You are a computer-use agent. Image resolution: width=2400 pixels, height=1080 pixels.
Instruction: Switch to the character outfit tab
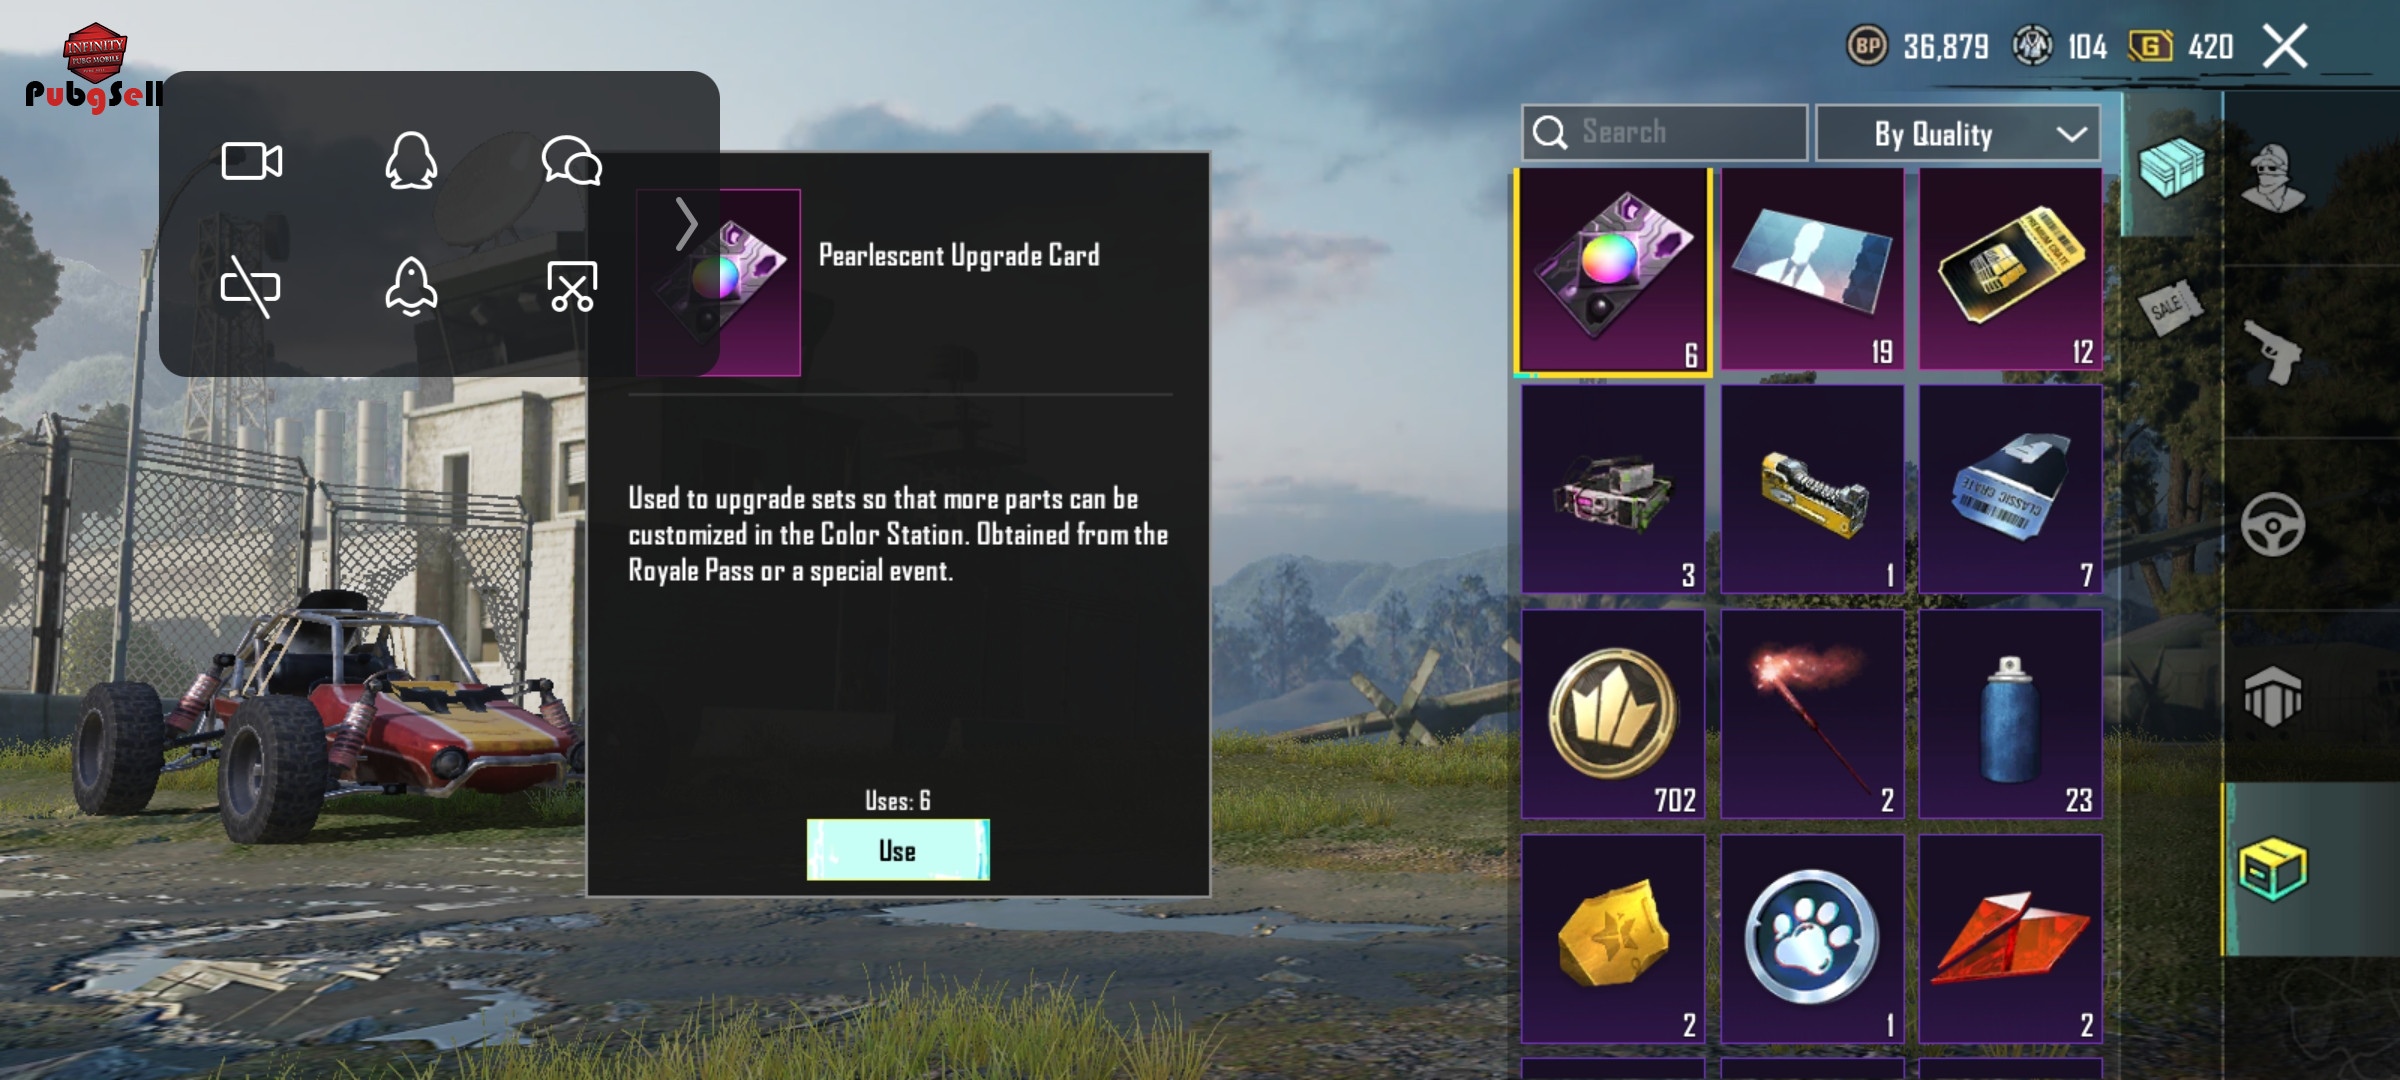pos(2273,178)
